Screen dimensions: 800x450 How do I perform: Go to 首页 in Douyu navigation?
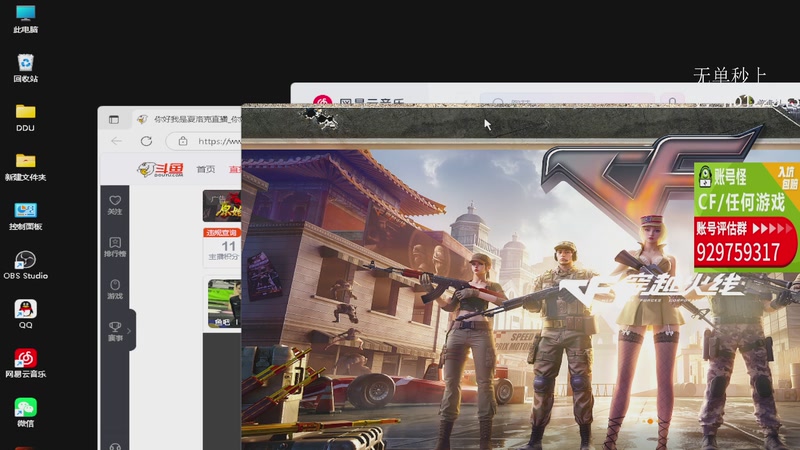[x=206, y=169]
